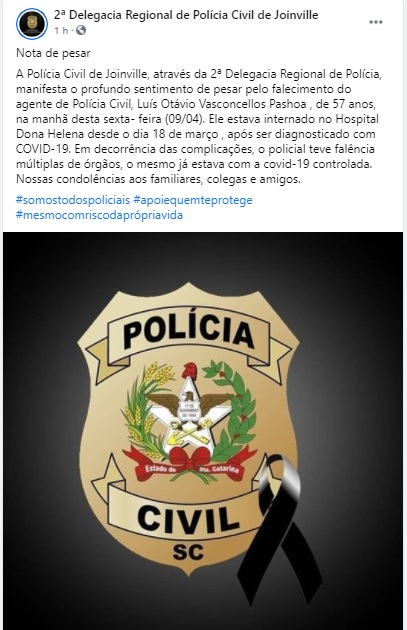Click the eagle on the coat of arms
407x630 pixels.
[189, 404]
